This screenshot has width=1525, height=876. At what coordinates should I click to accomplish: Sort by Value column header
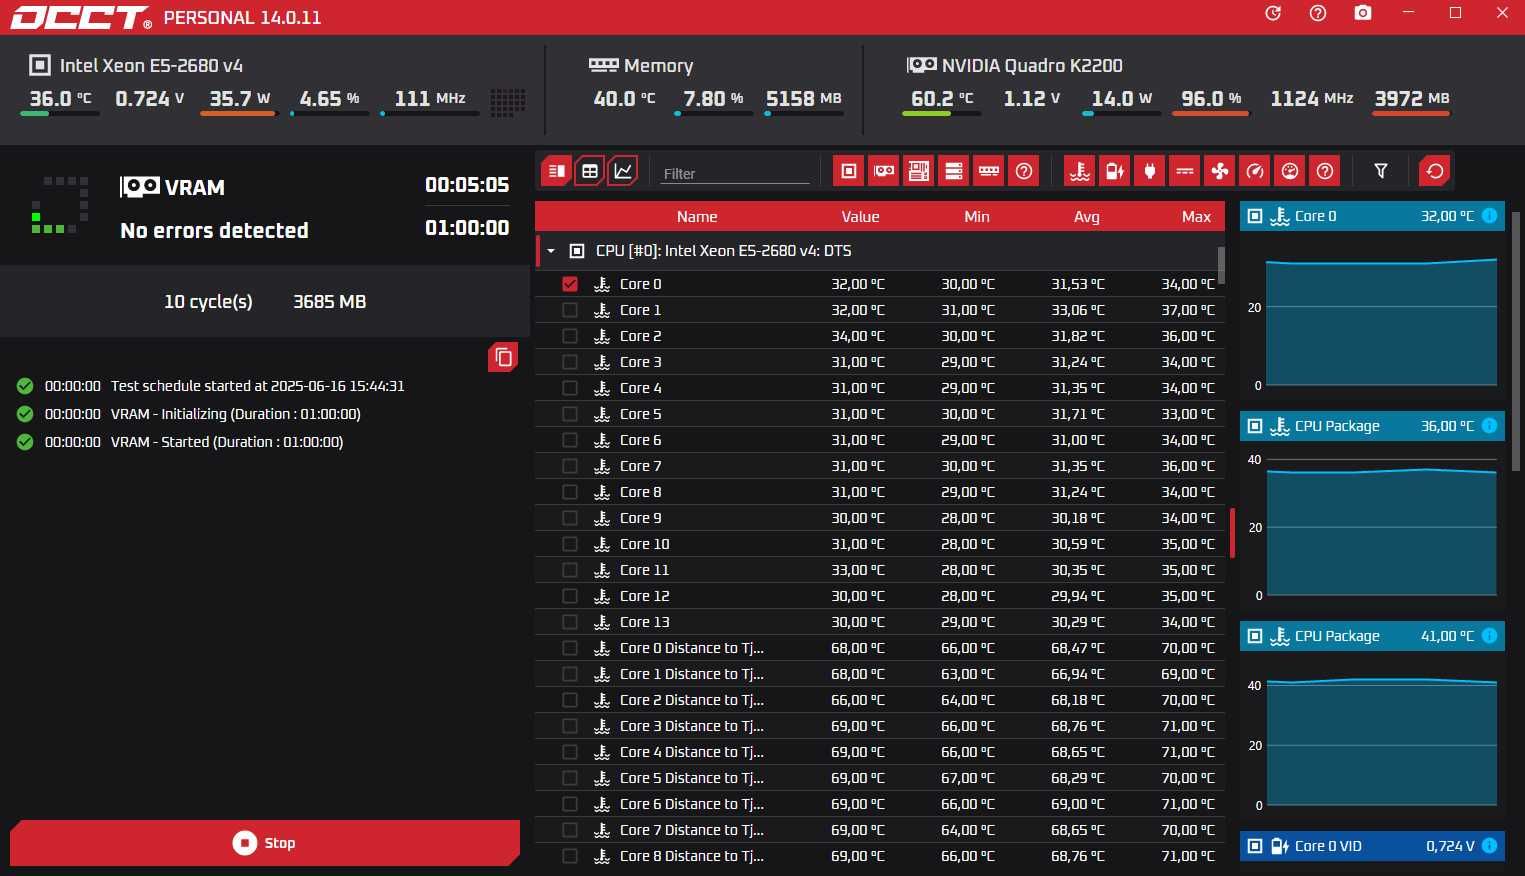[x=860, y=217]
